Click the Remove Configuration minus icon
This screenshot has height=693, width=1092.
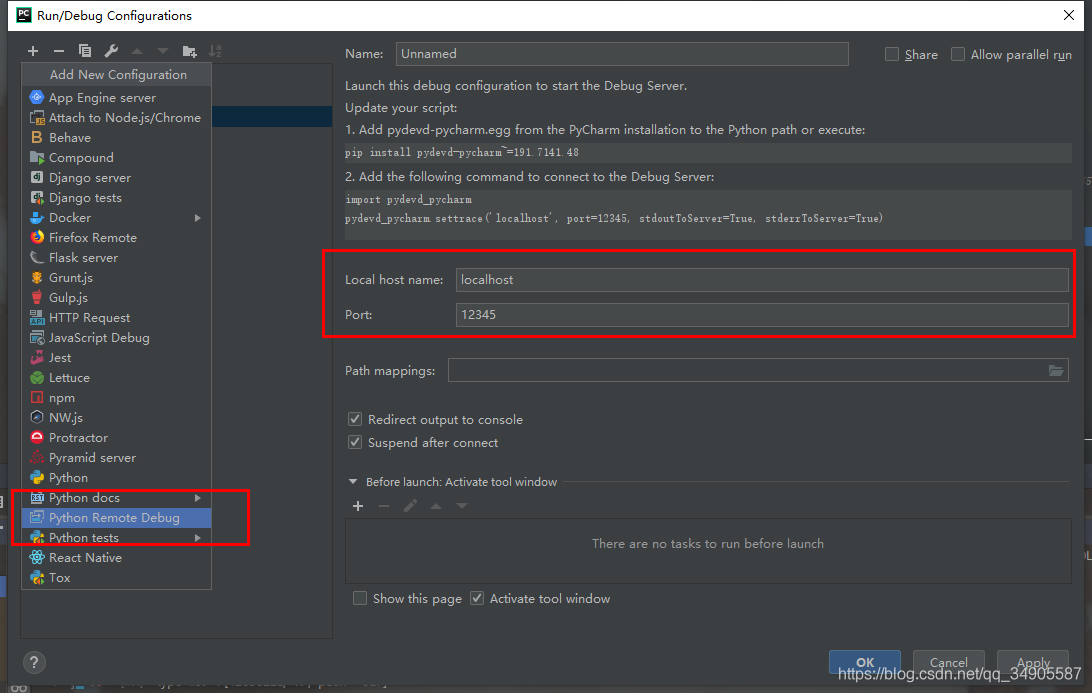(x=59, y=51)
